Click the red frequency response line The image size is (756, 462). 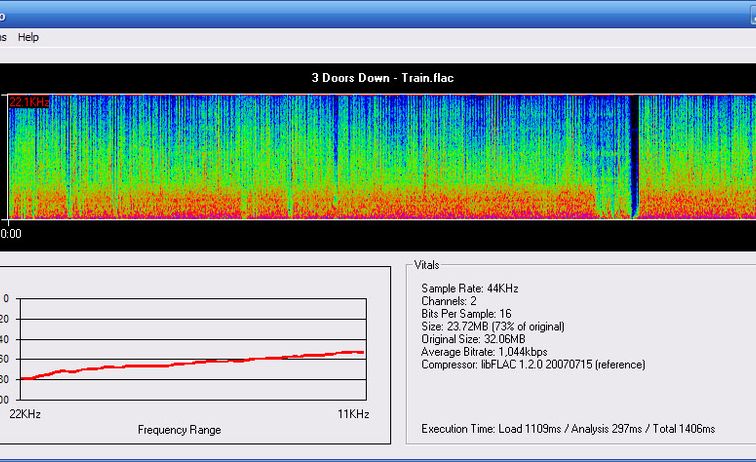200,364
